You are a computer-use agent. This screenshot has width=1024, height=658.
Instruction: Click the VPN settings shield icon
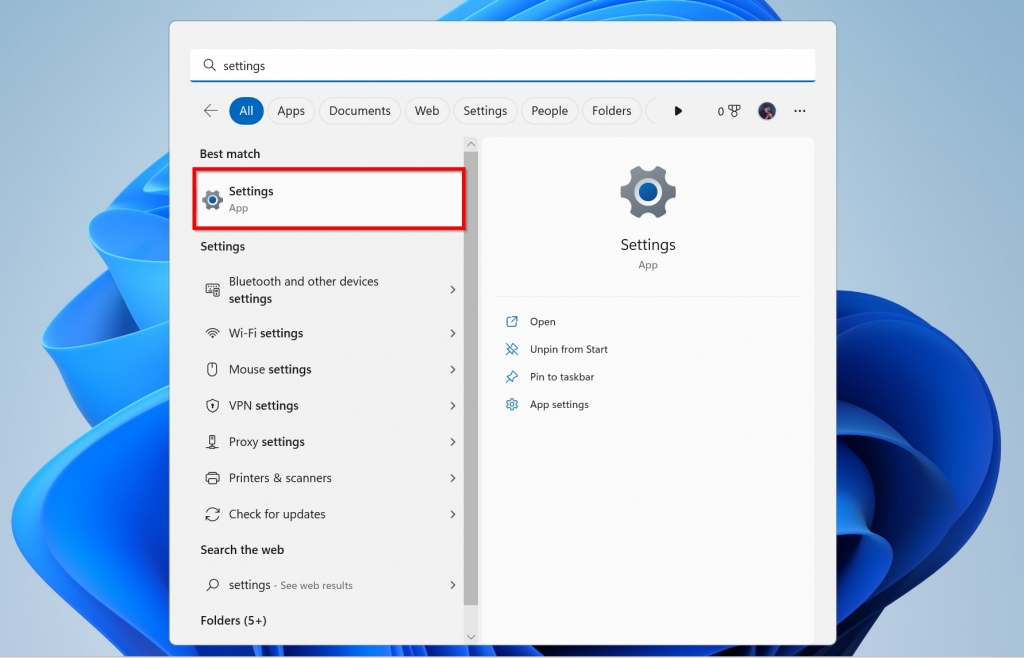pyautogui.click(x=212, y=405)
